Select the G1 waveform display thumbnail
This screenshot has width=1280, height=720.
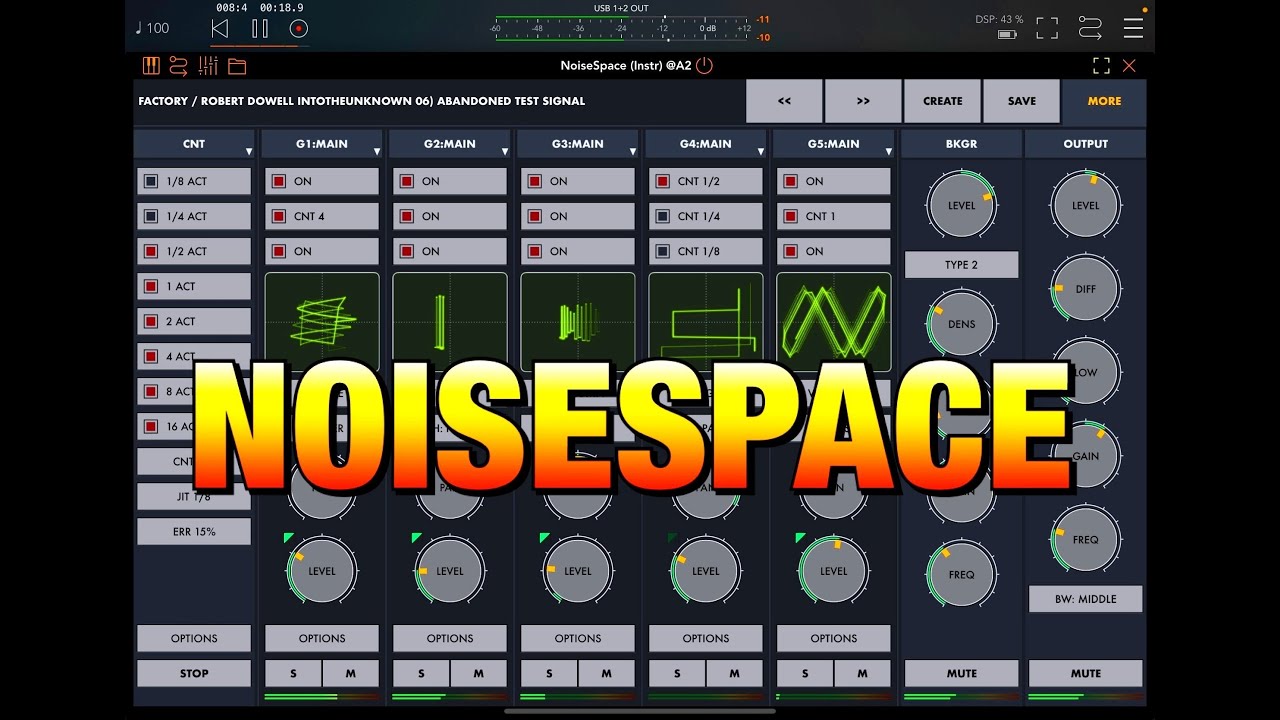[x=322, y=322]
